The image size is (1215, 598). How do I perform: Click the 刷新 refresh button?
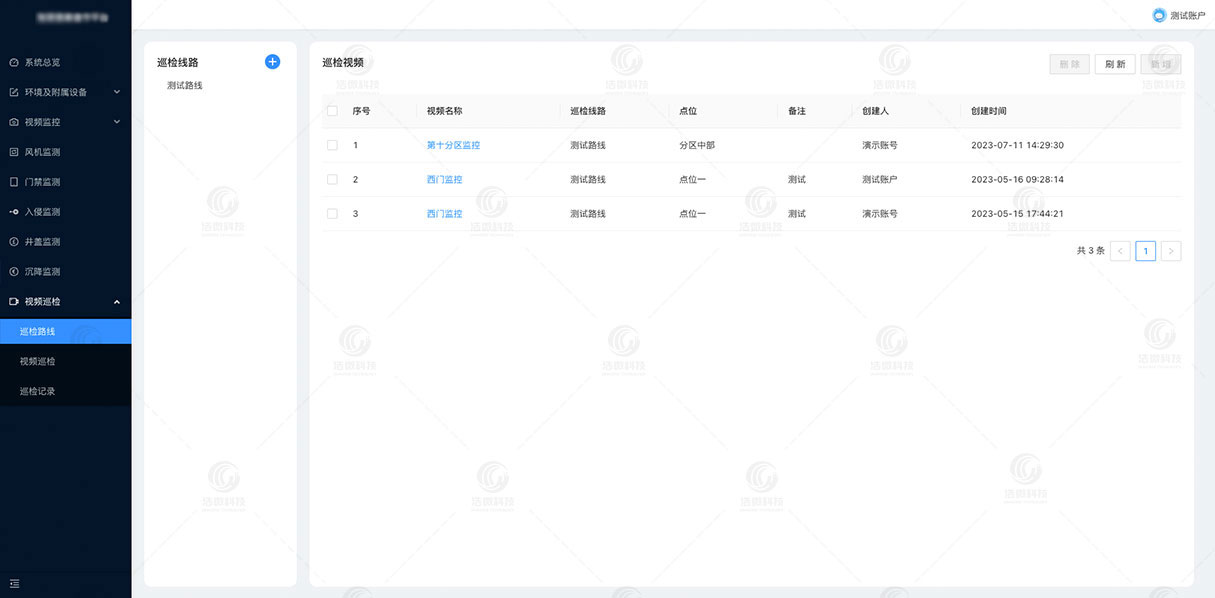[x=1115, y=63]
